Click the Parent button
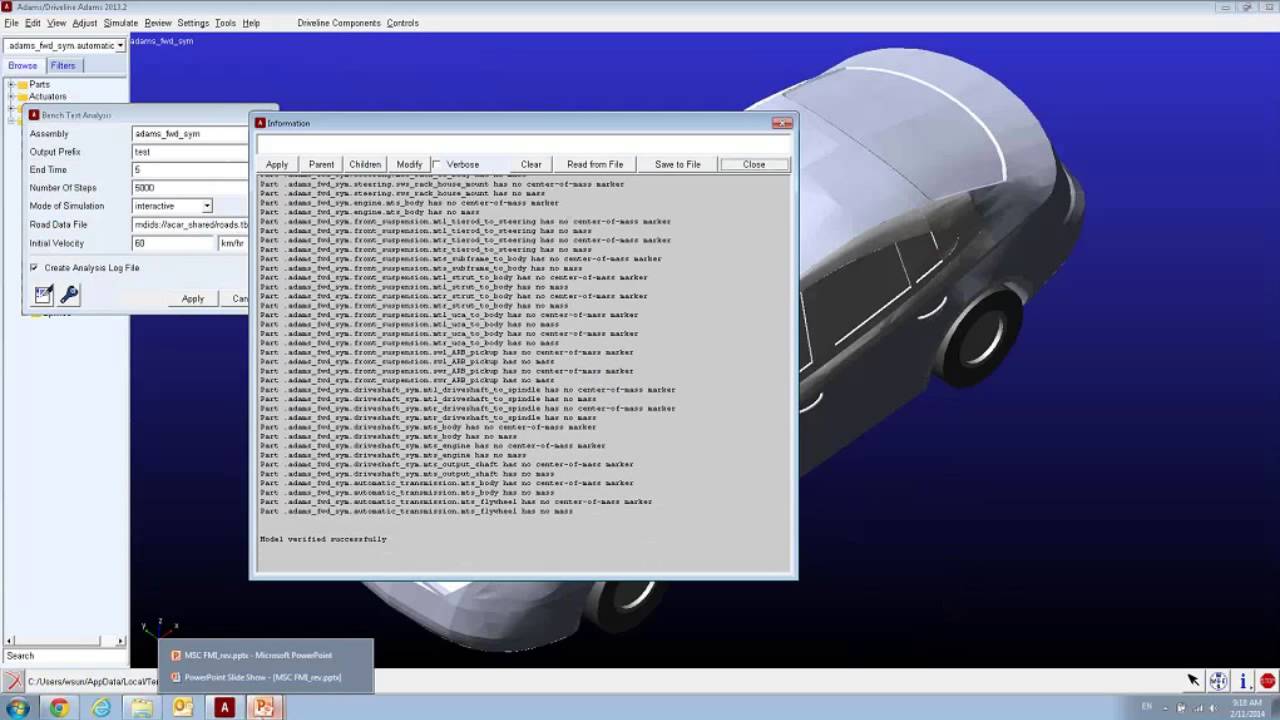The image size is (1280, 720). click(321, 164)
